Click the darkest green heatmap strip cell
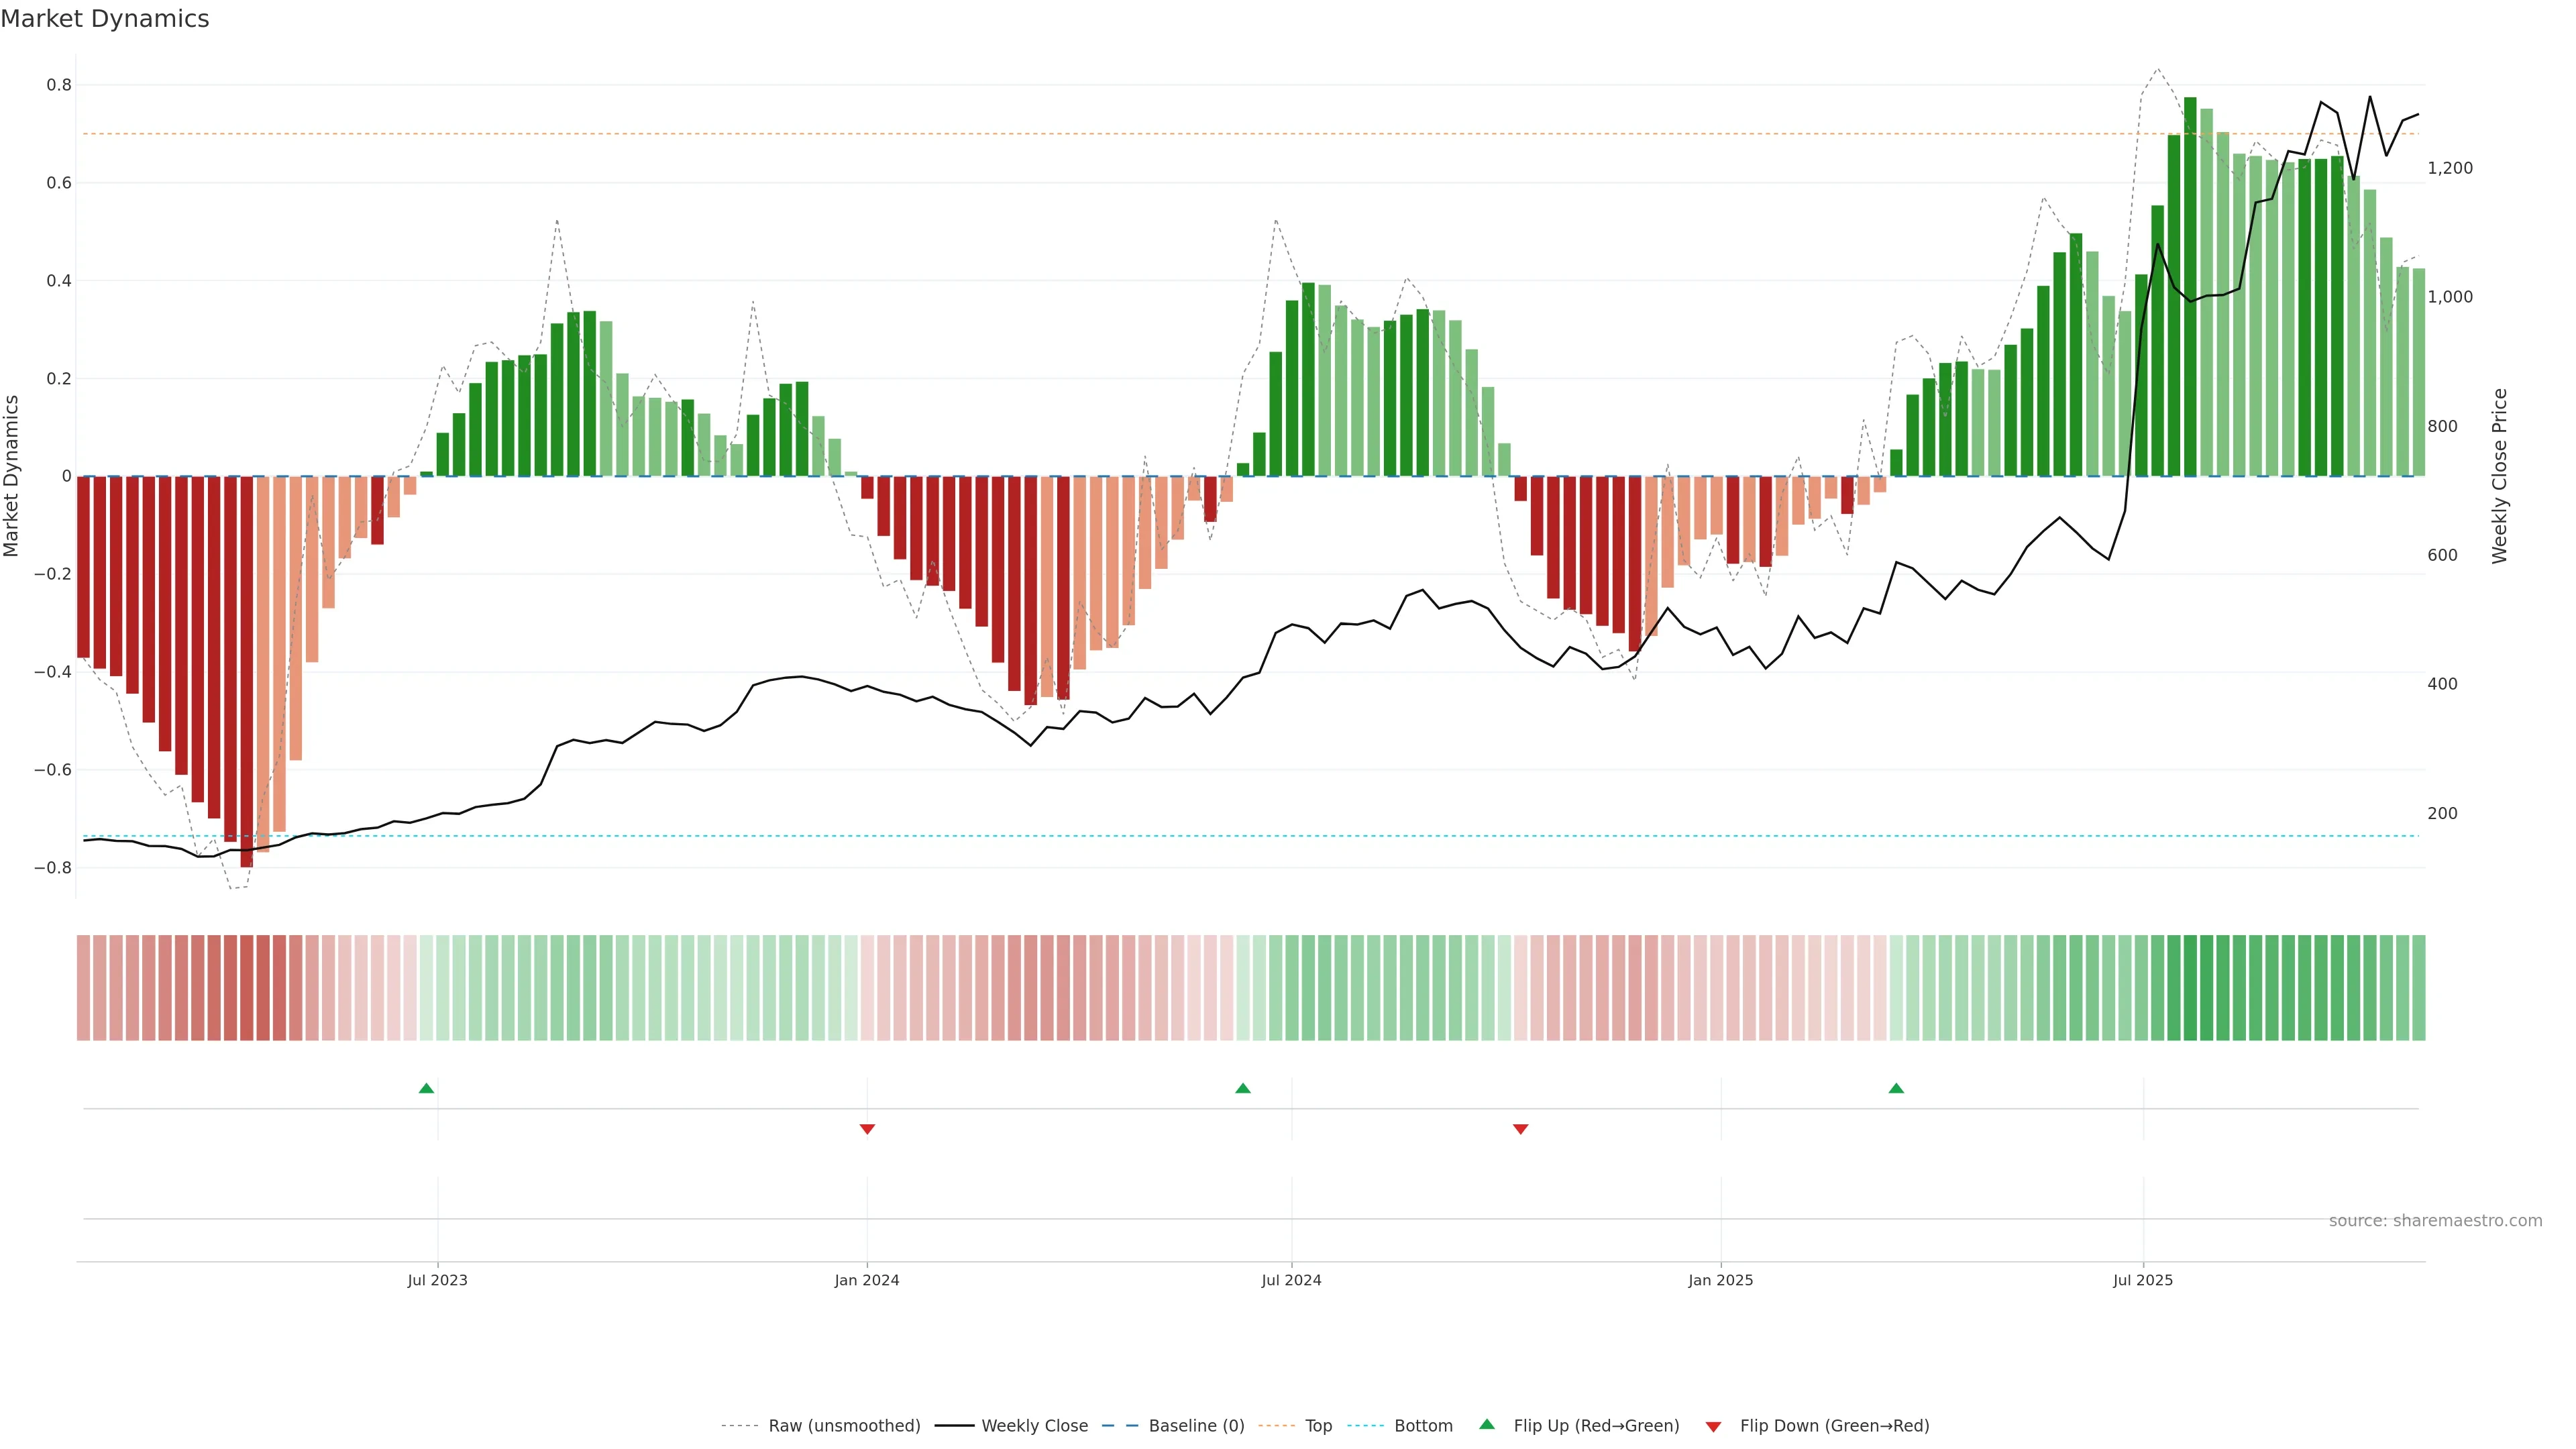Image resolution: width=2576 pixels, height=1449 pixels. point(2190,988)
